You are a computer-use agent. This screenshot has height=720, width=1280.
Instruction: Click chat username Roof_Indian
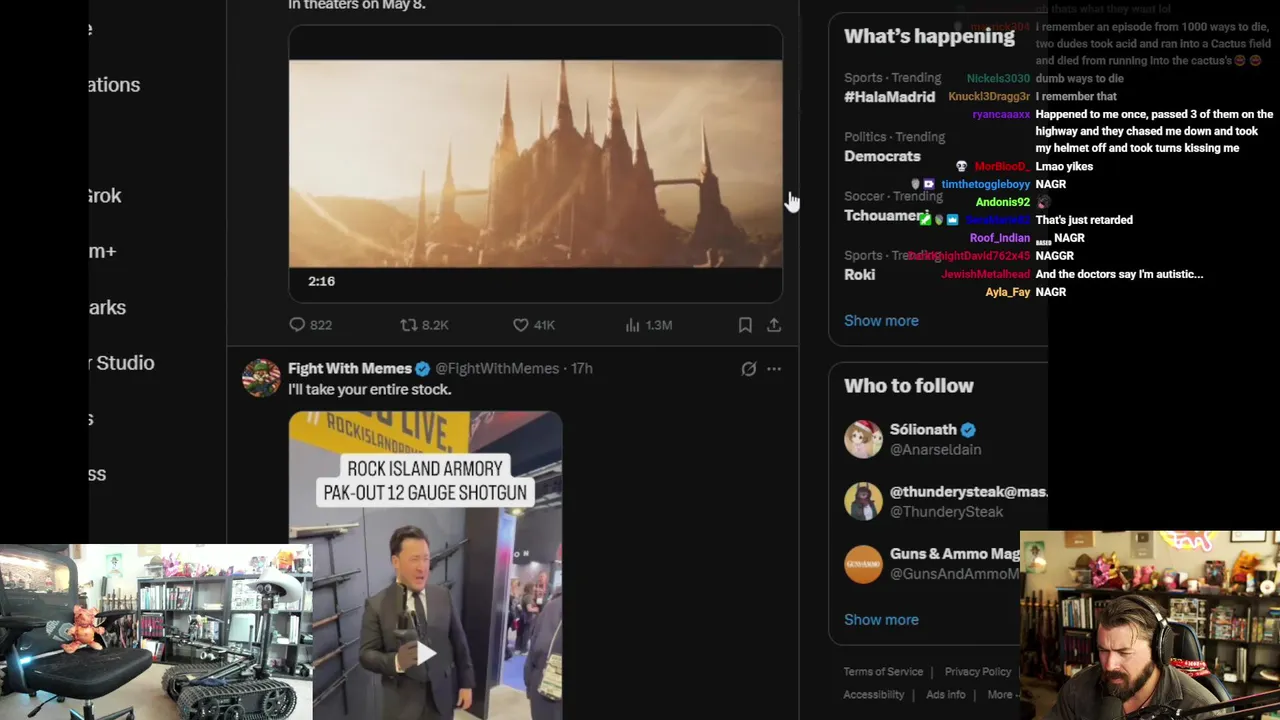tap(1000, 238)
